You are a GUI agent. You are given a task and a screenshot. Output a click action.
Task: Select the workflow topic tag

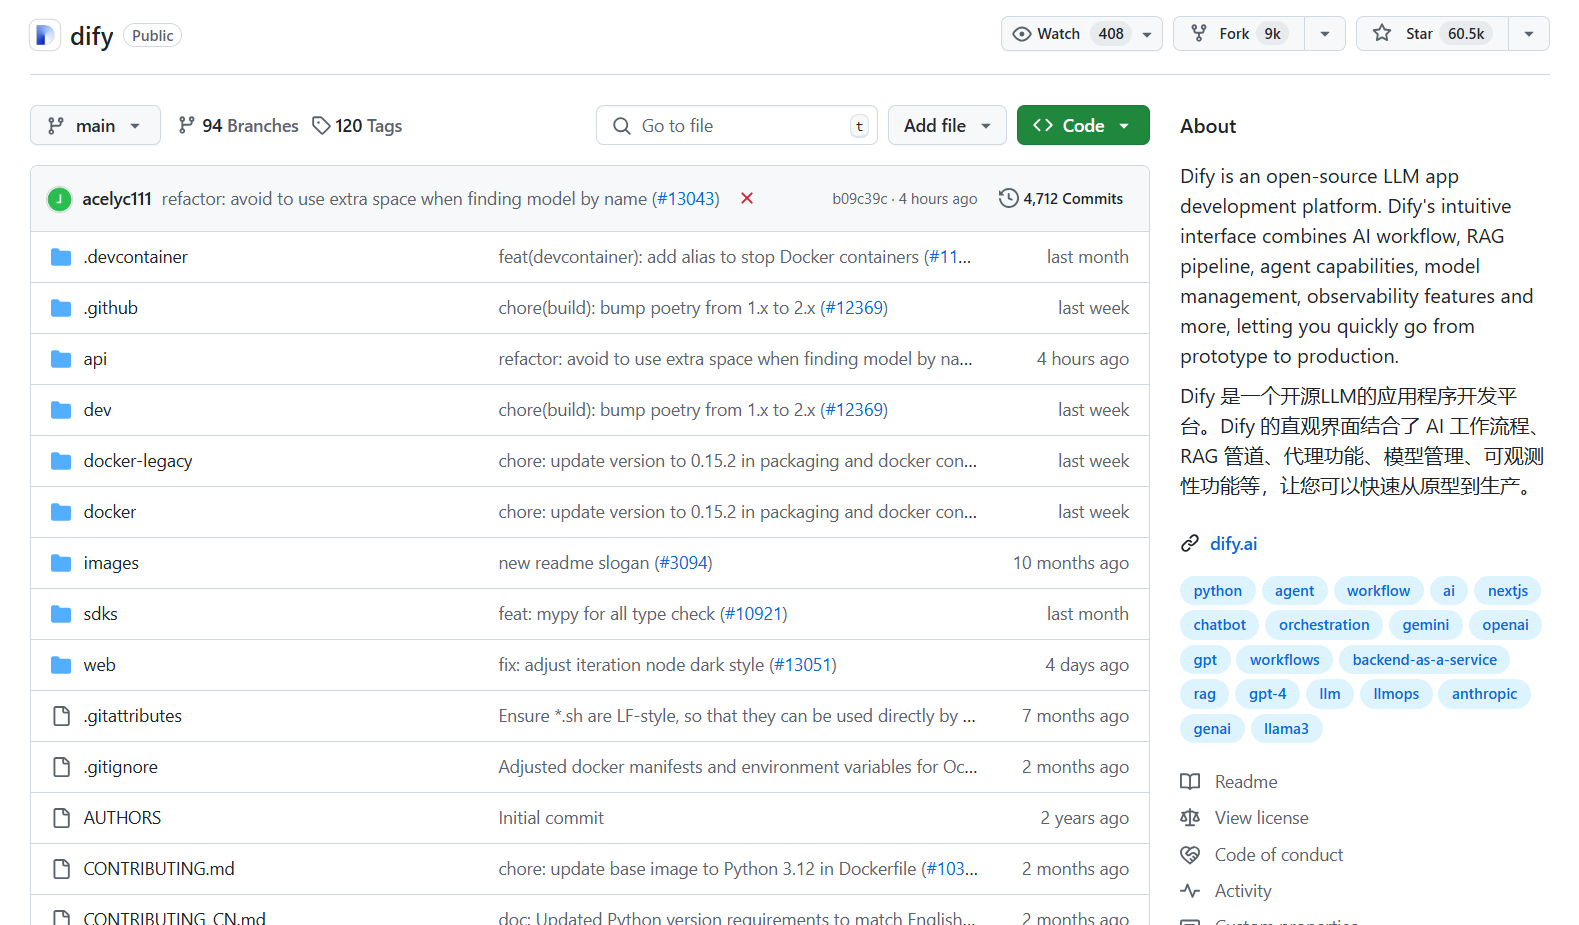click(1378, 591)
